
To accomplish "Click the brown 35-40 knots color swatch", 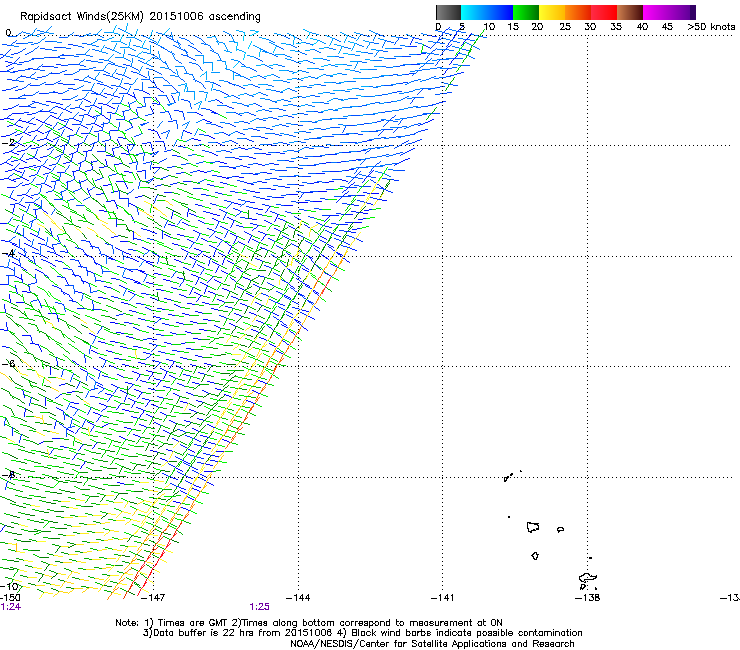I will coord(630,12).
